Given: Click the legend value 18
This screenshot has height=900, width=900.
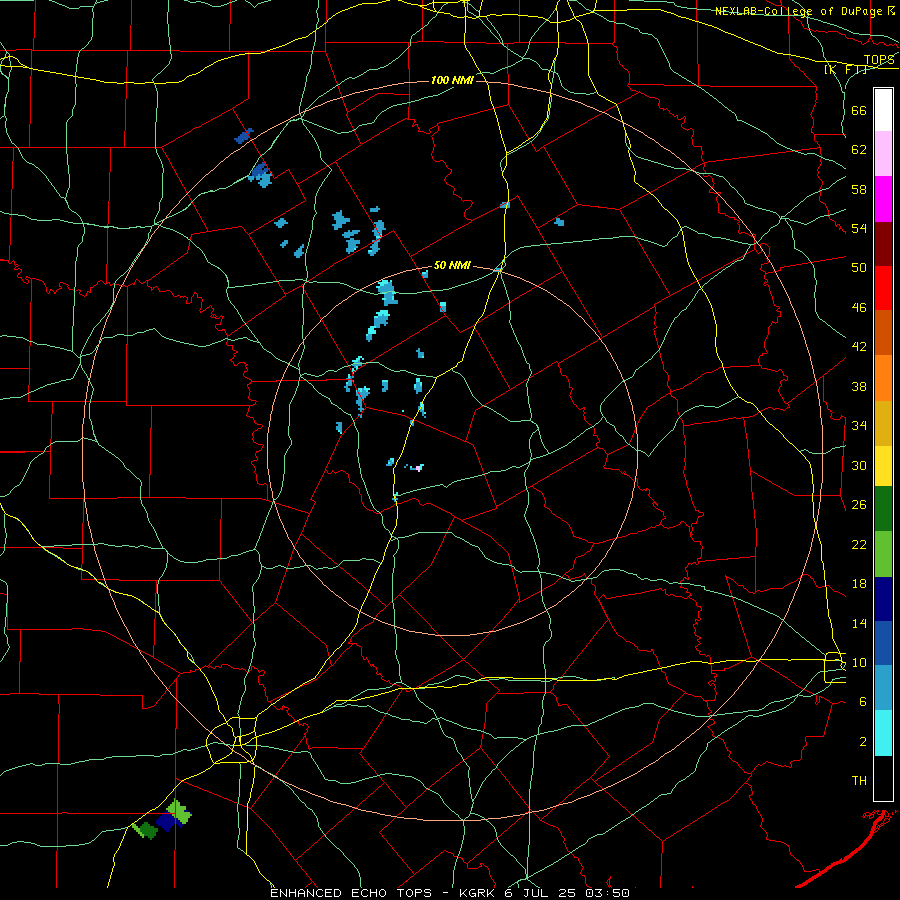Looking at the screenshot, I should (x=859, y=584).
